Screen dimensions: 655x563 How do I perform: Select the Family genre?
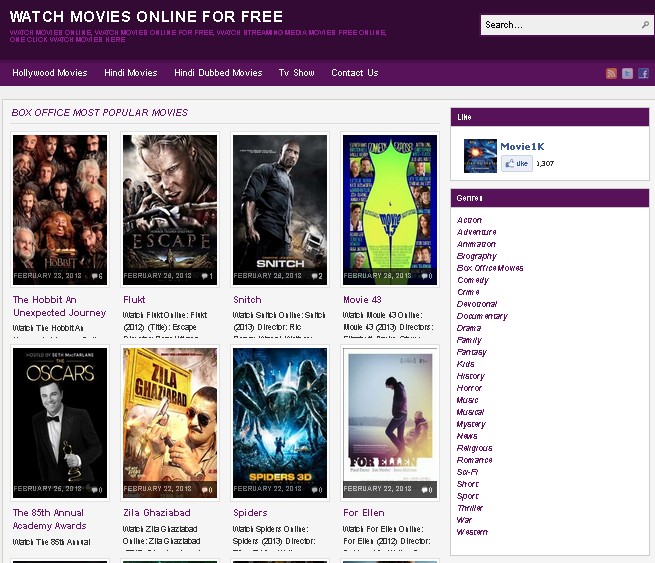[x=469, y=340]
